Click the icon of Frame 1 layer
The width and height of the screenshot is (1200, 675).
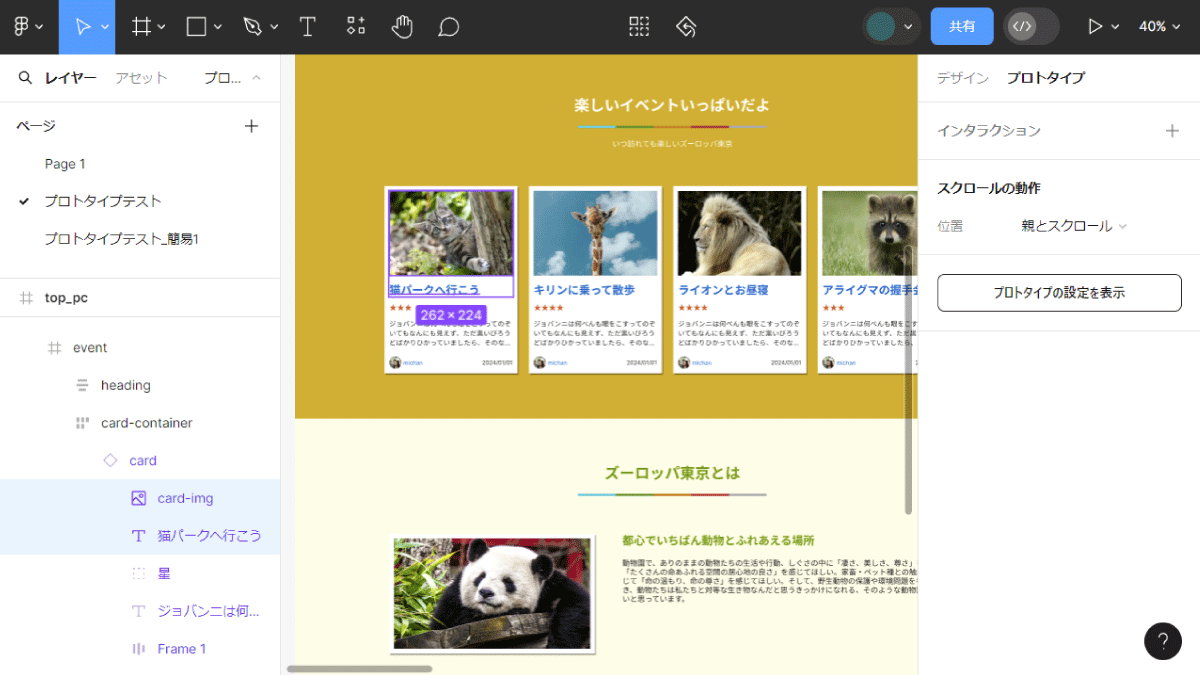(x=139, y=649)
